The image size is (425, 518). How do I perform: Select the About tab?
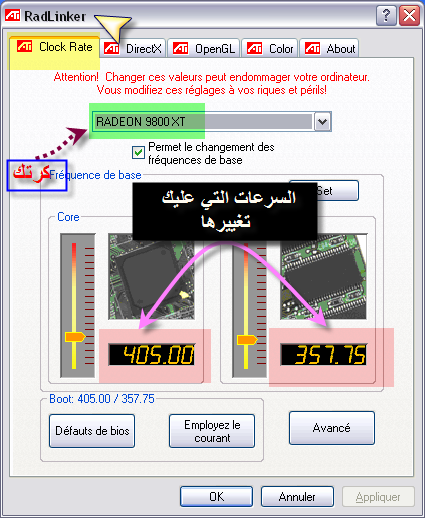click(329, 49)
